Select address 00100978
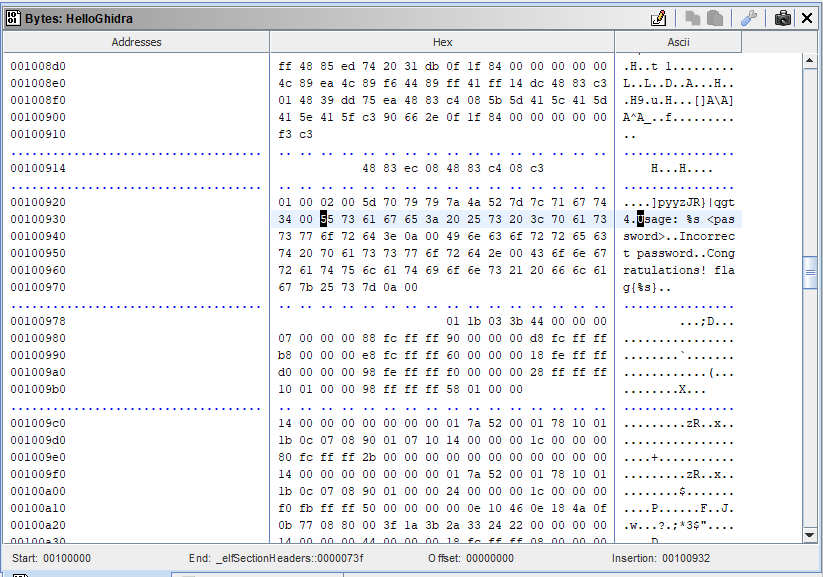This screenshot has width=823, height=577. coord(38,321)
